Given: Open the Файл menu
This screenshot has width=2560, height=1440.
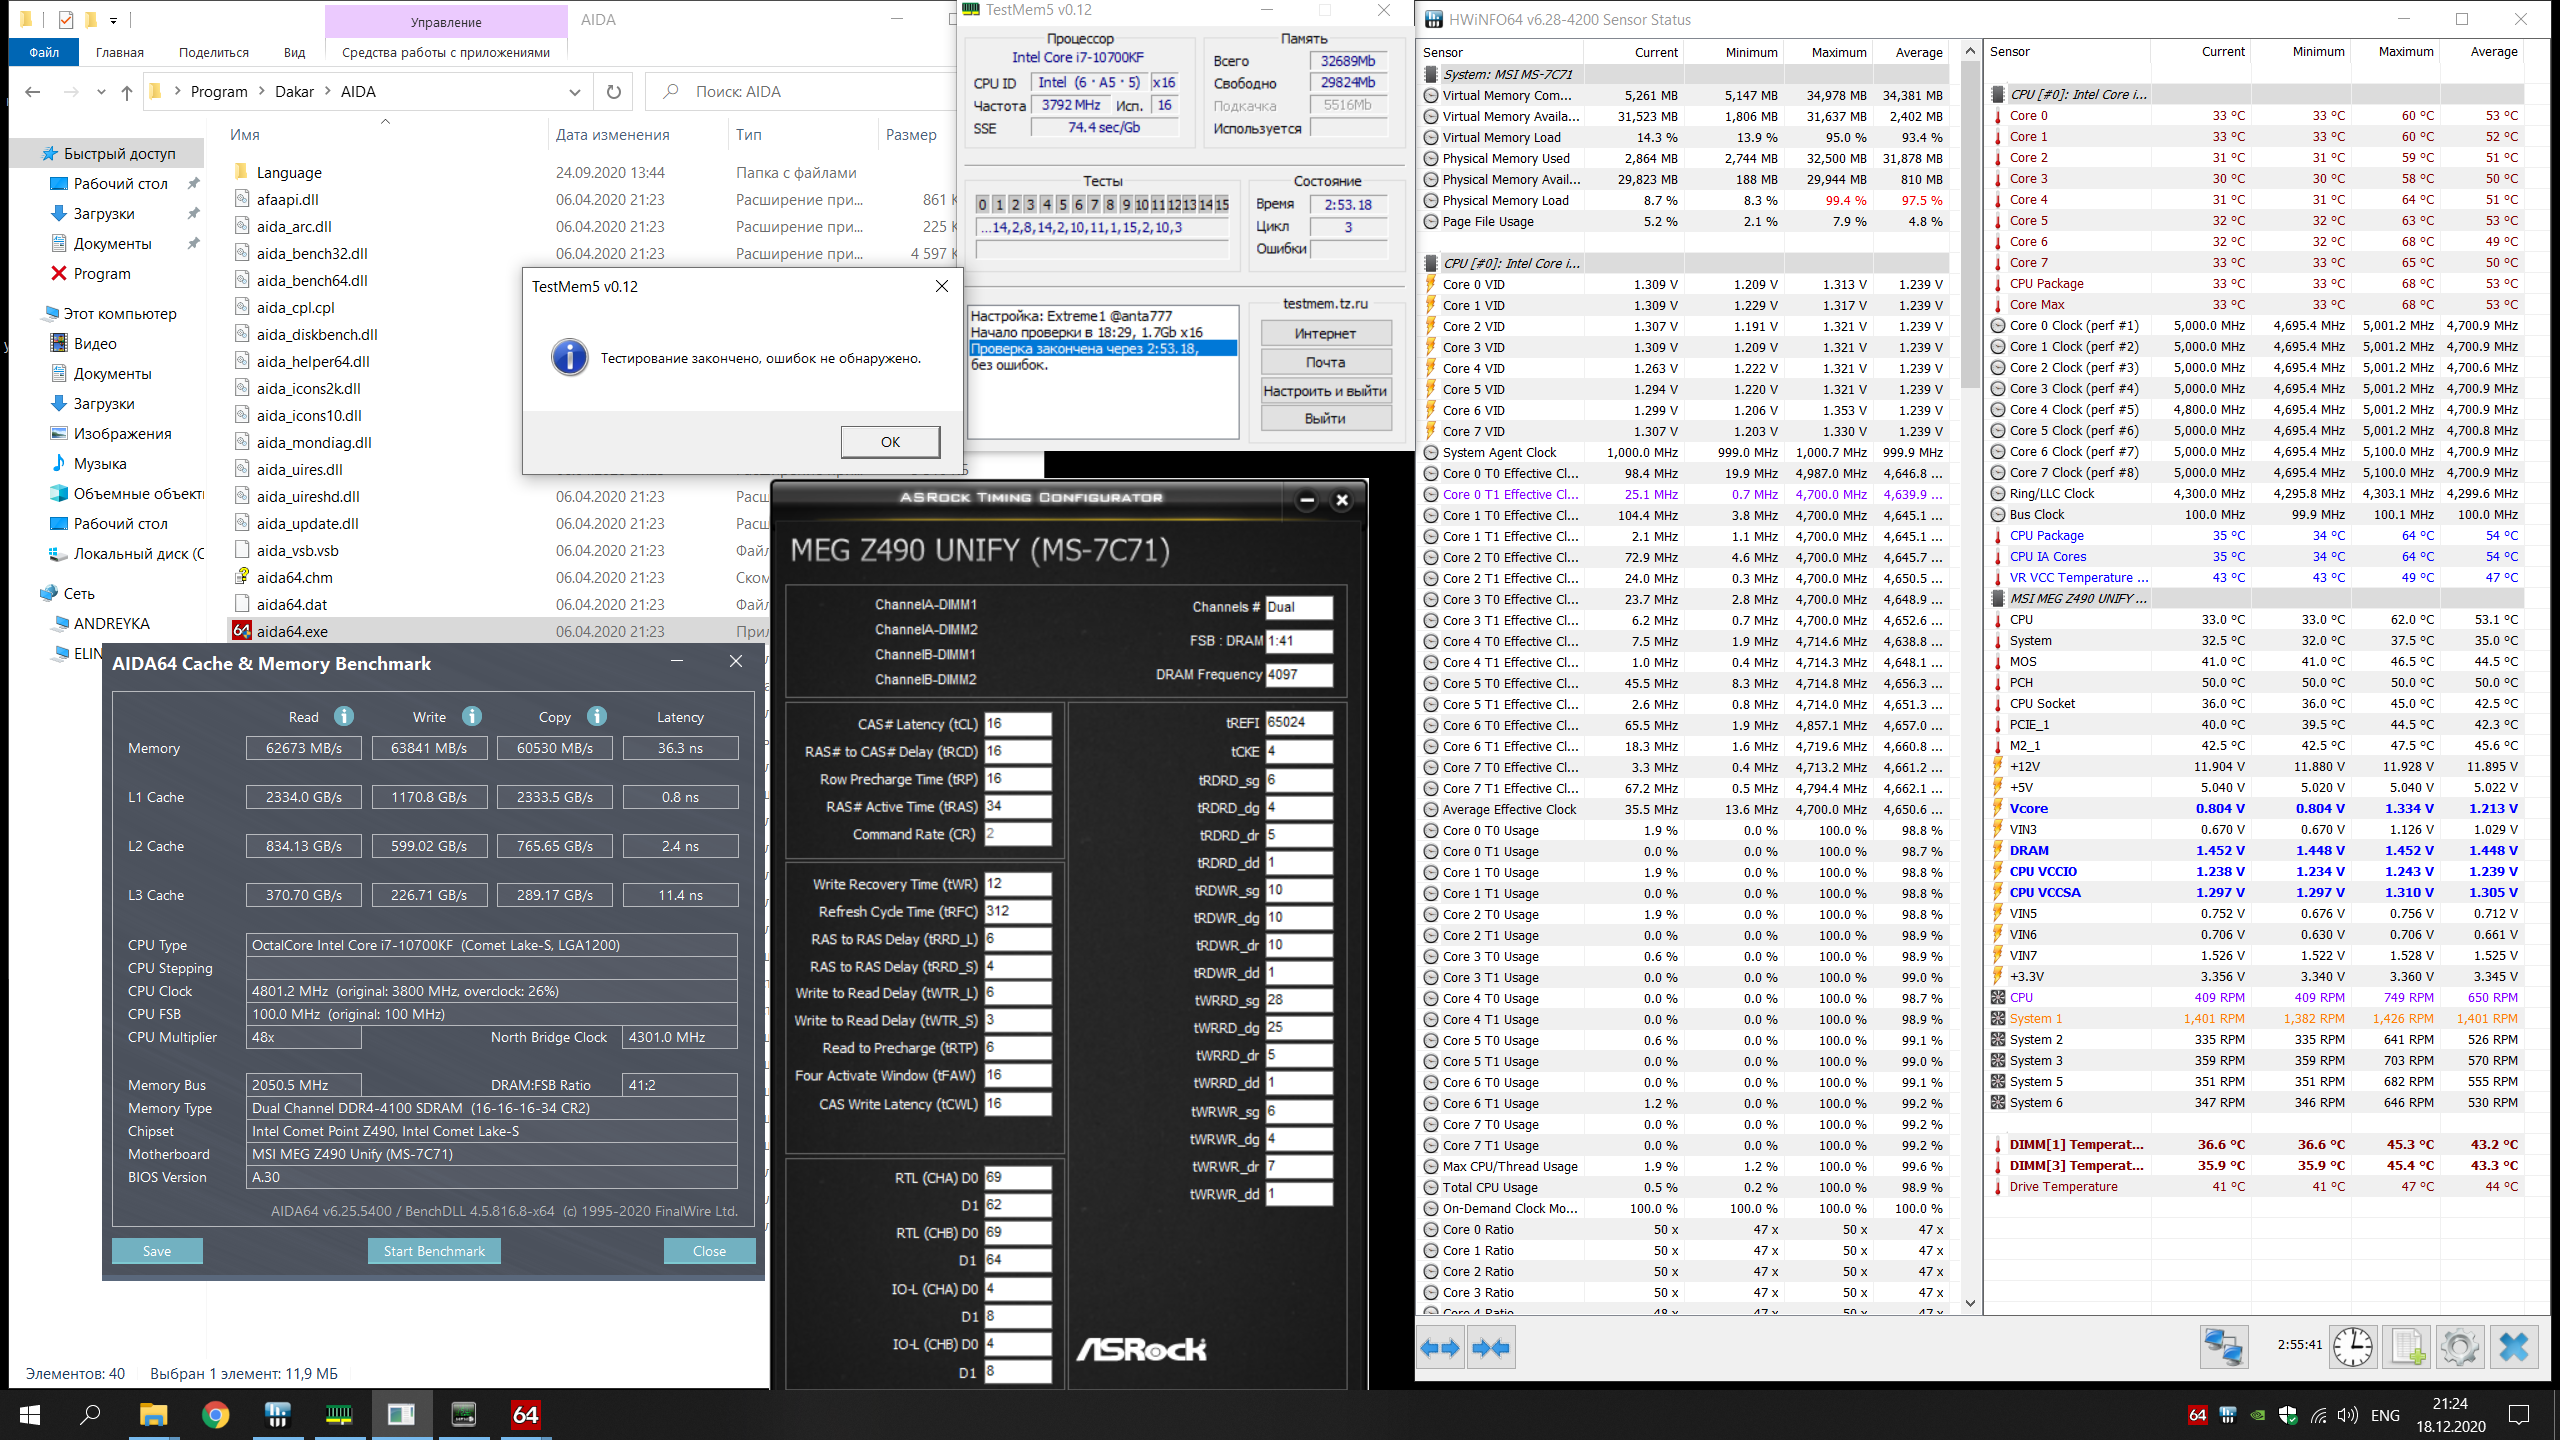Looking at the screenshot, I should tap(44, 52).
